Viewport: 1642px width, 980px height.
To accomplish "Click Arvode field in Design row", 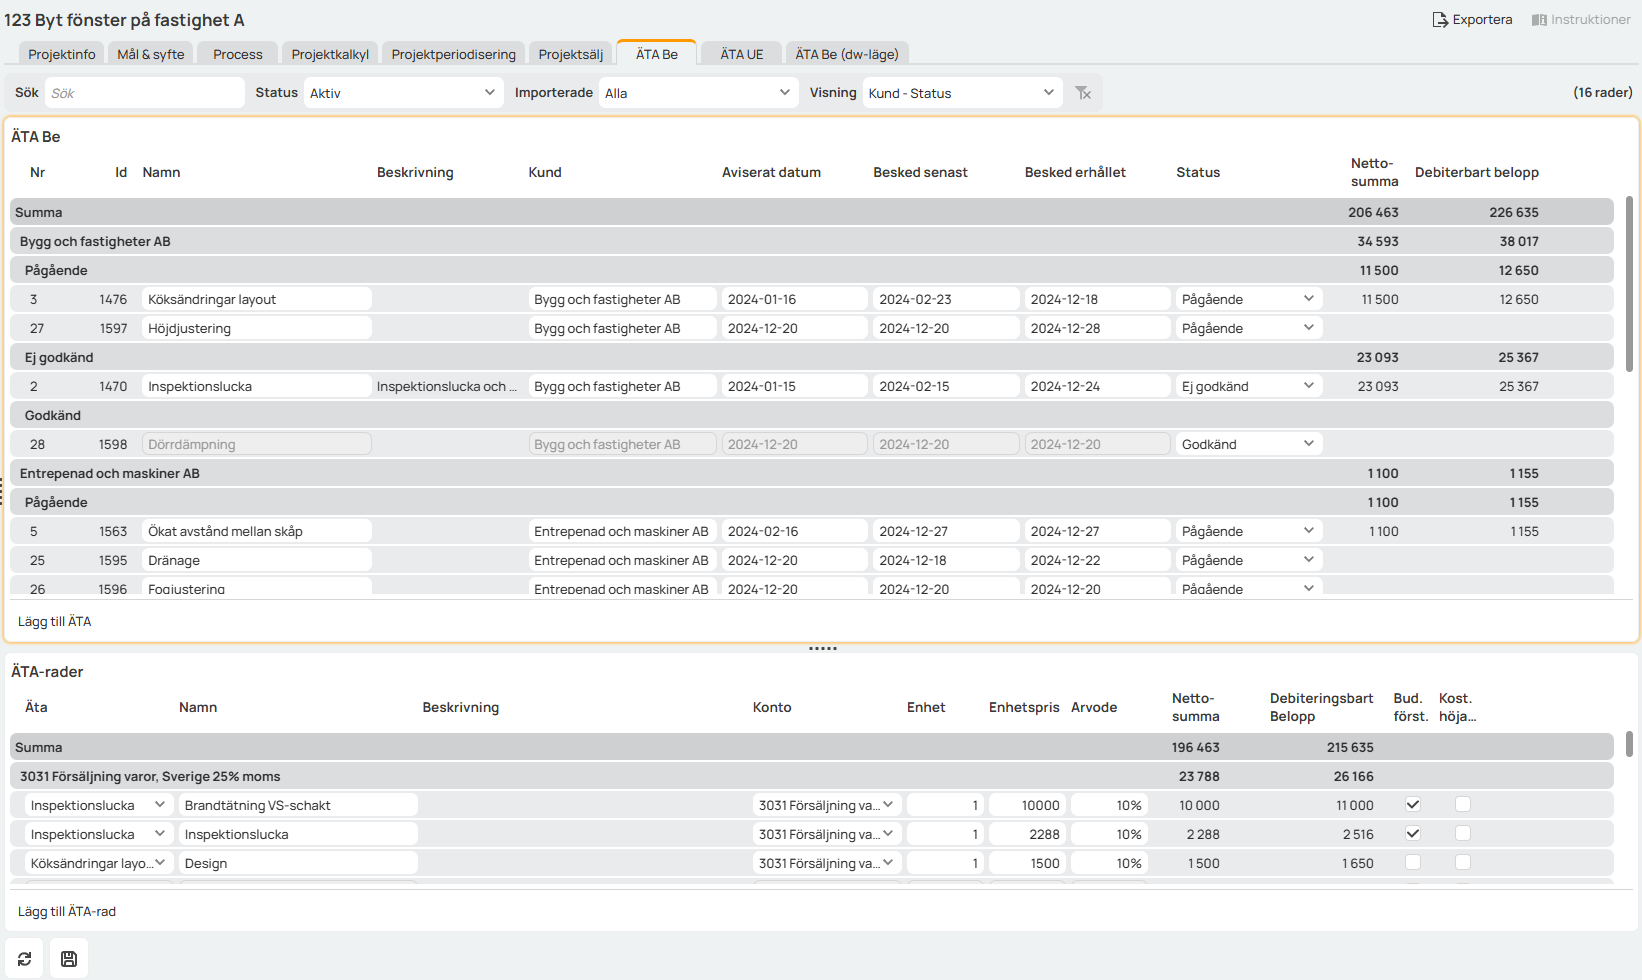I will [1109, 863].
